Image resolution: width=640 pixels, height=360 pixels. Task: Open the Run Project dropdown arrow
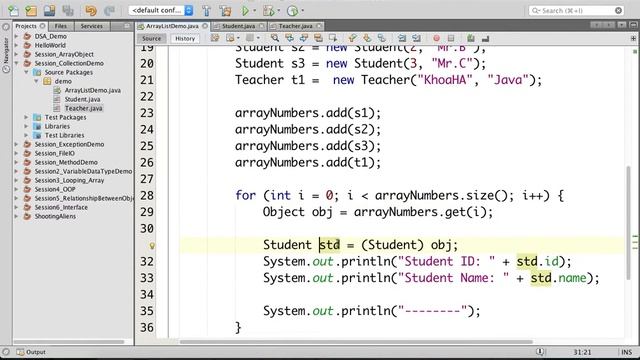coord(255,11)
